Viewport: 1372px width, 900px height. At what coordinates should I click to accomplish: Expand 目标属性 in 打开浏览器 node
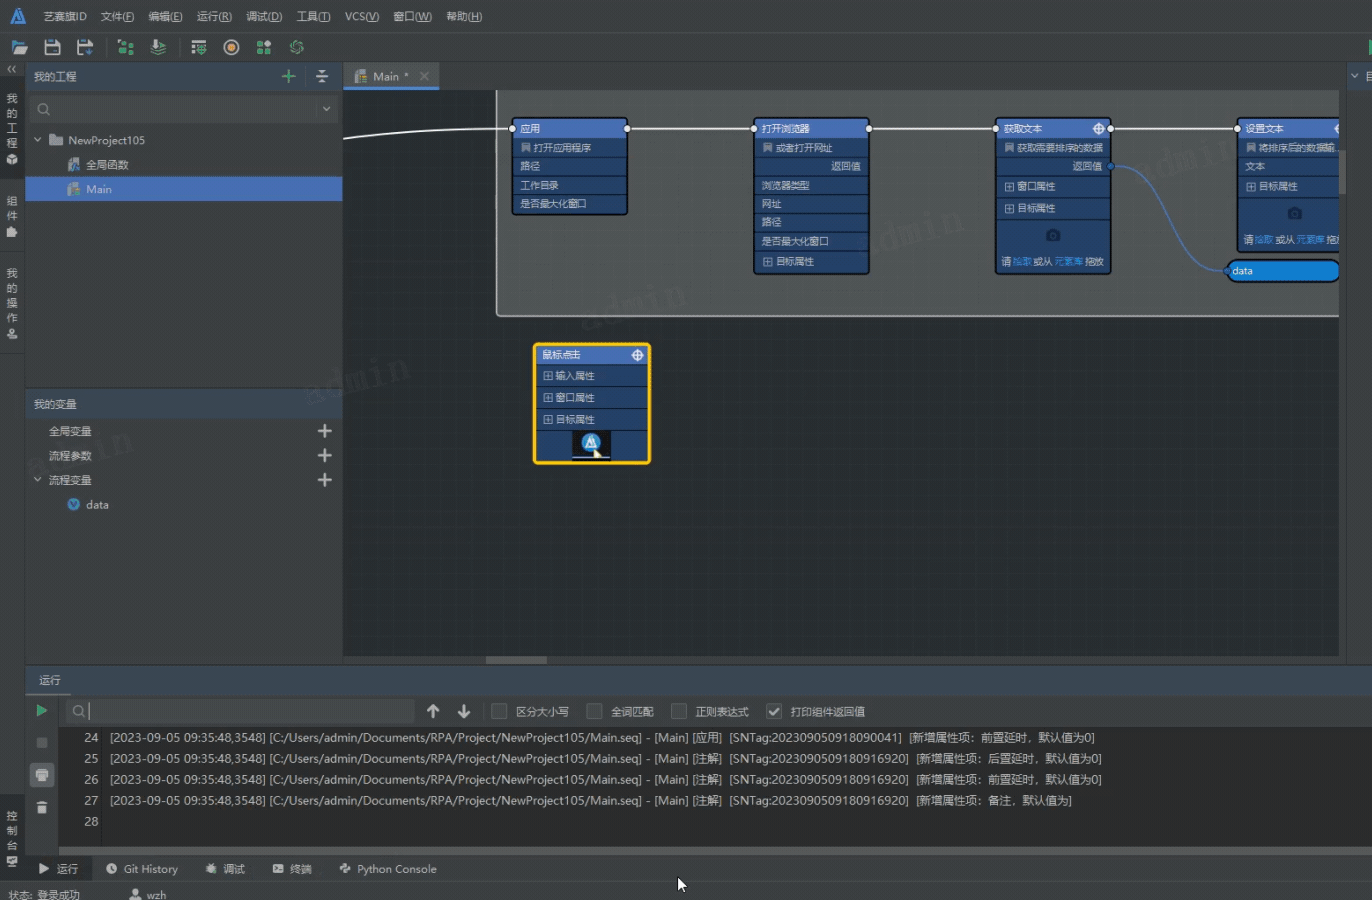(x=767, y=262)
